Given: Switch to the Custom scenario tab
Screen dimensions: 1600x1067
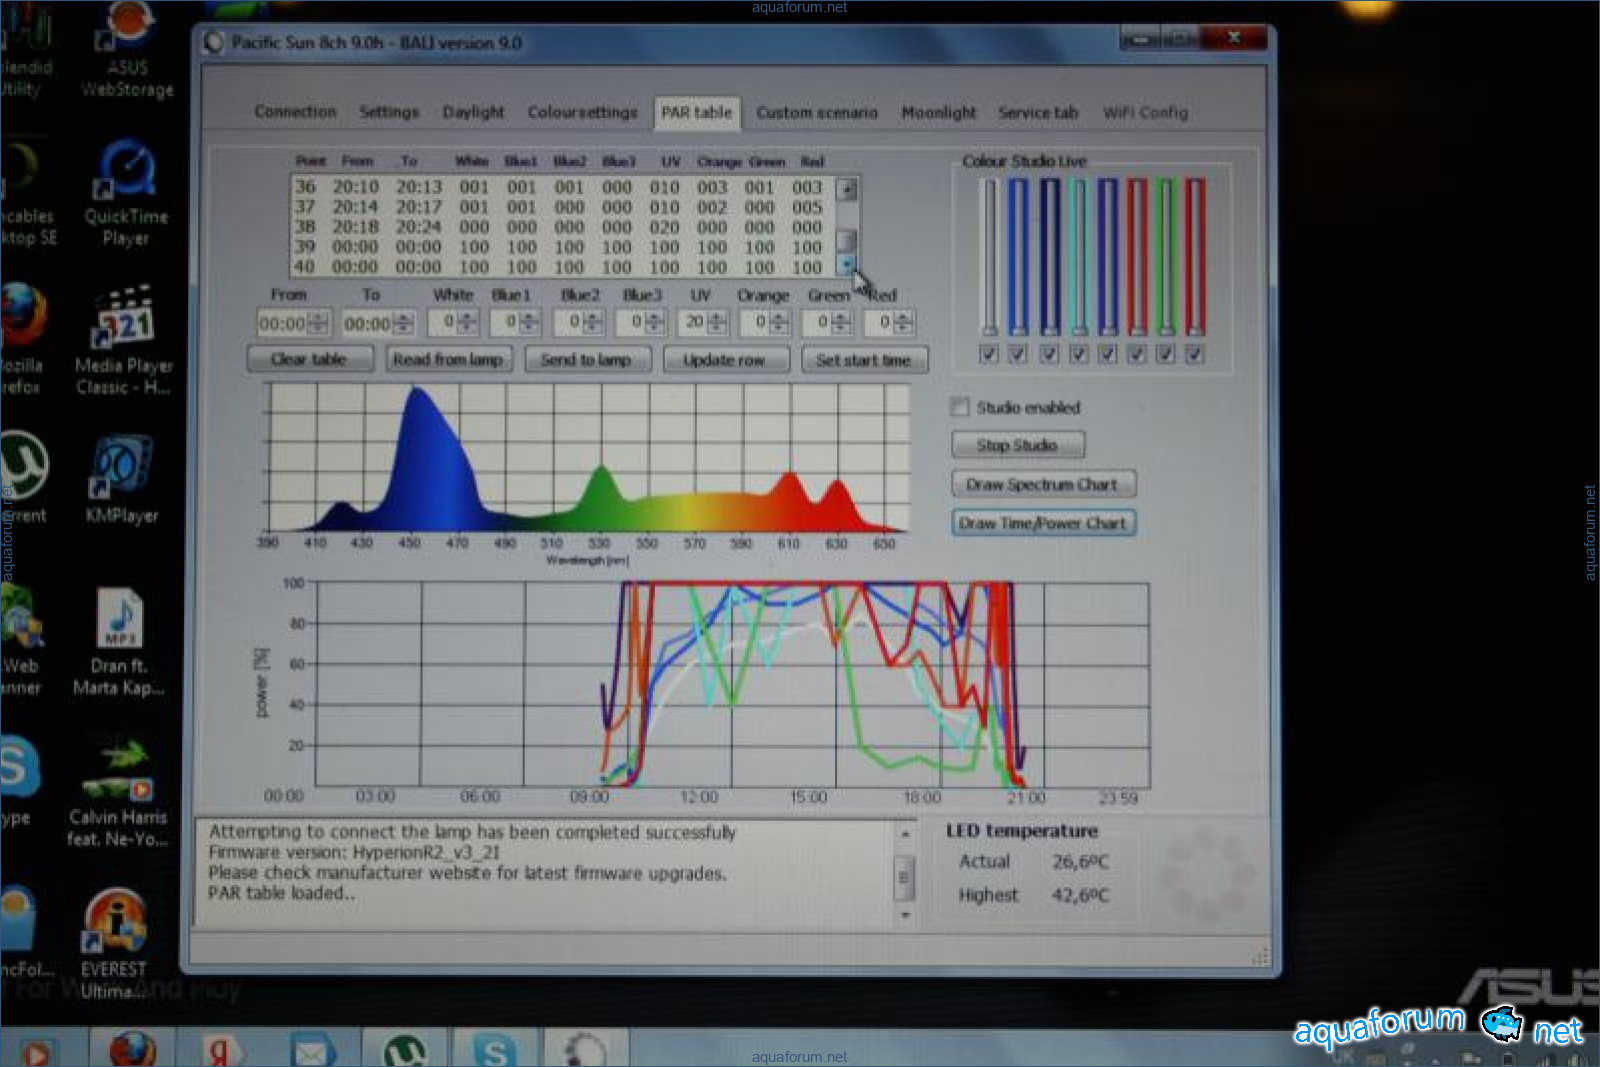Looking at the screenshot, I should (816, 113).
